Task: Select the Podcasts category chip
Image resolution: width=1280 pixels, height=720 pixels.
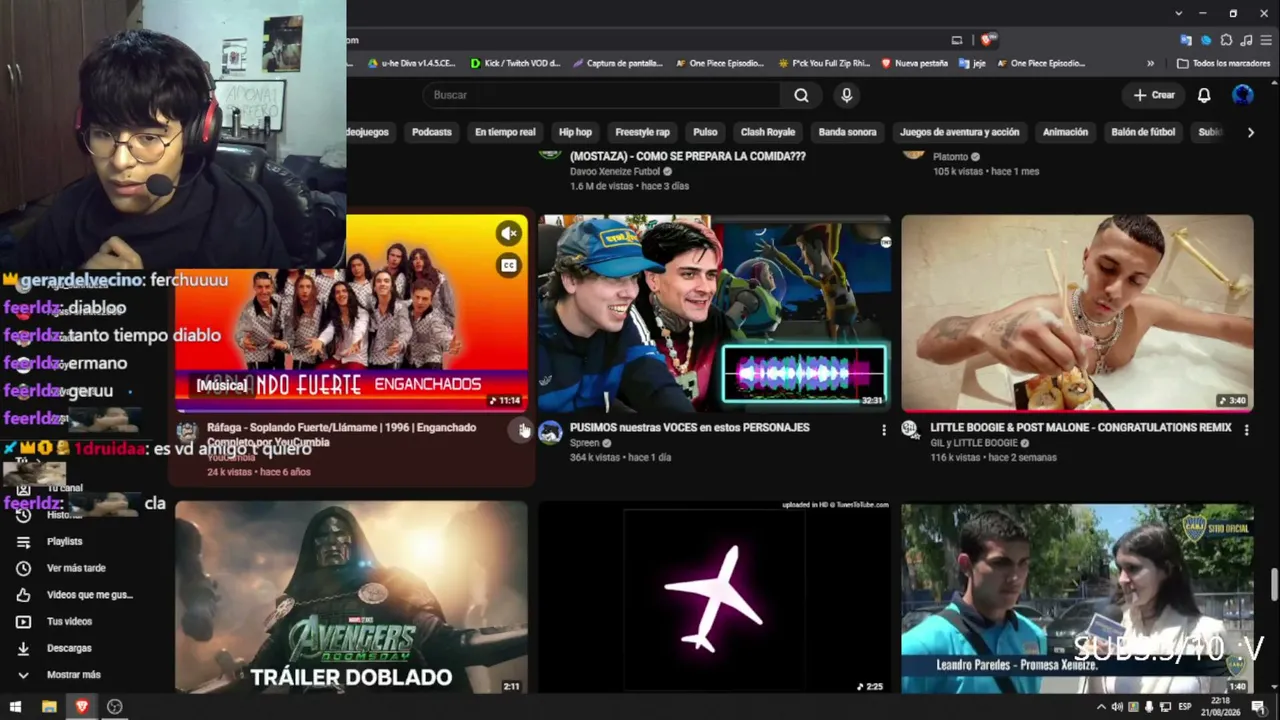Action: tap(432, 132)
